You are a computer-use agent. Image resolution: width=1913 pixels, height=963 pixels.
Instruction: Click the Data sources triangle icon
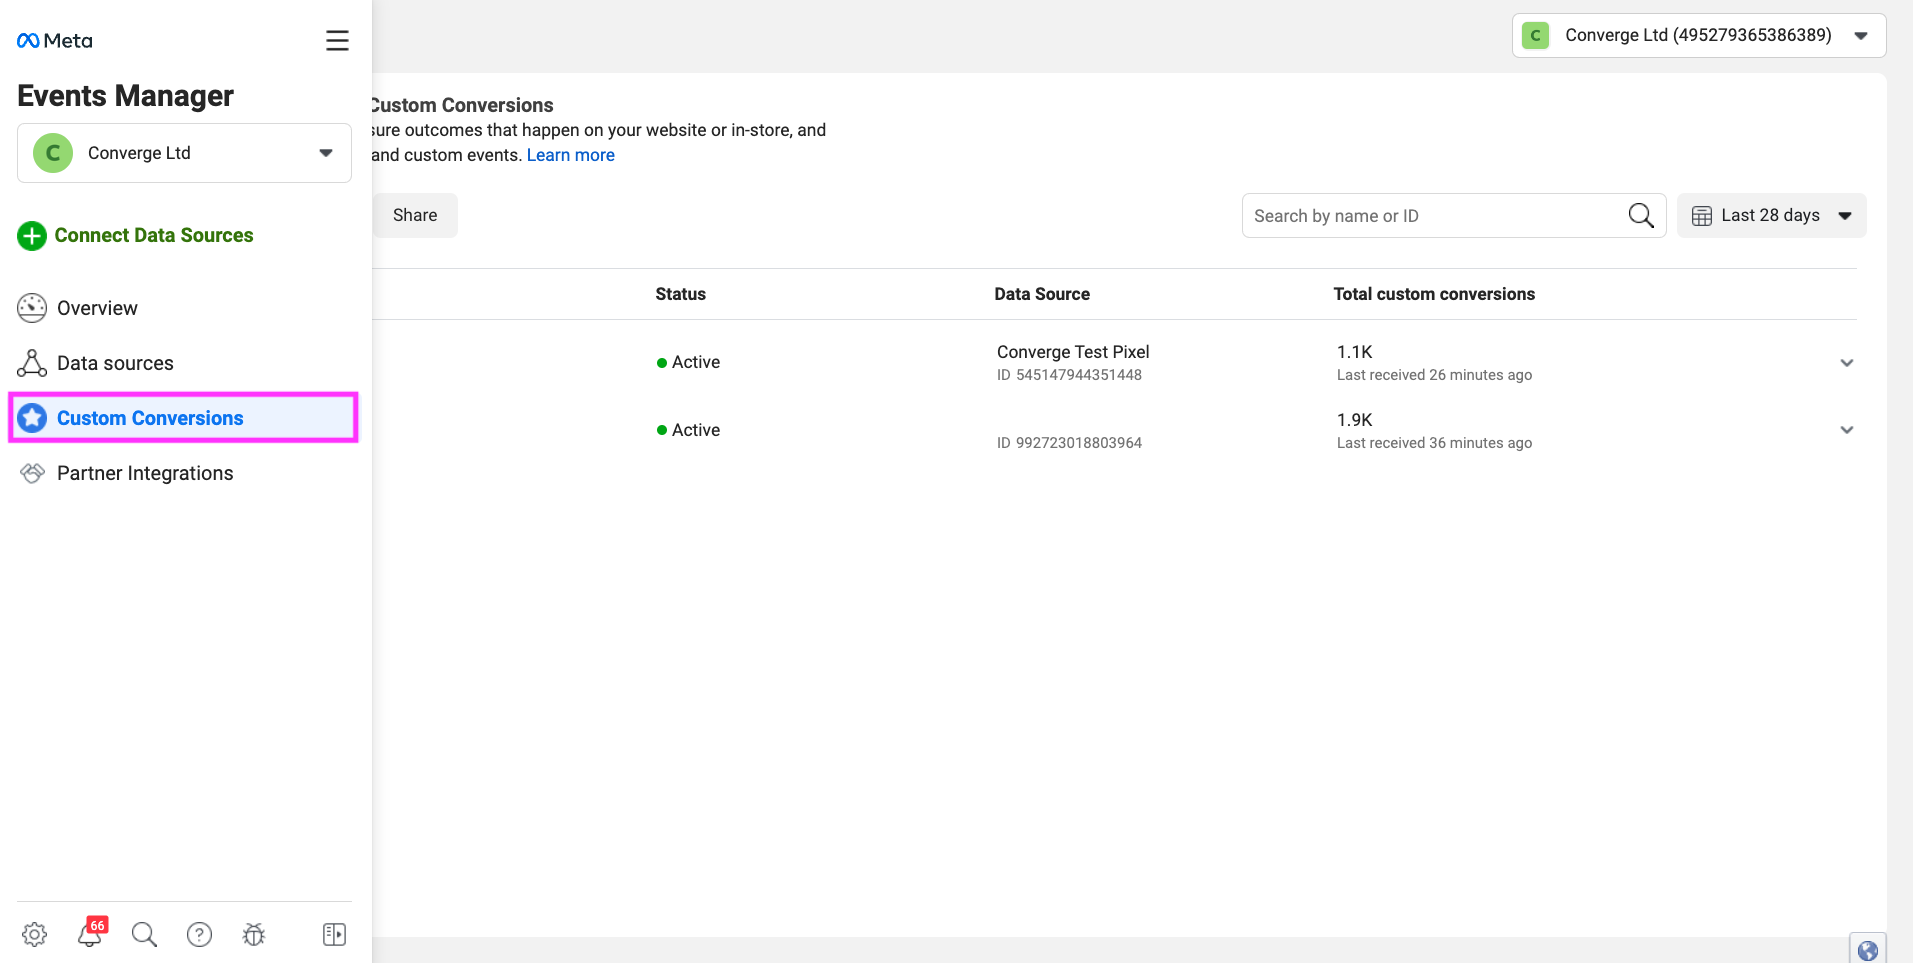click(x=32, y=363)
